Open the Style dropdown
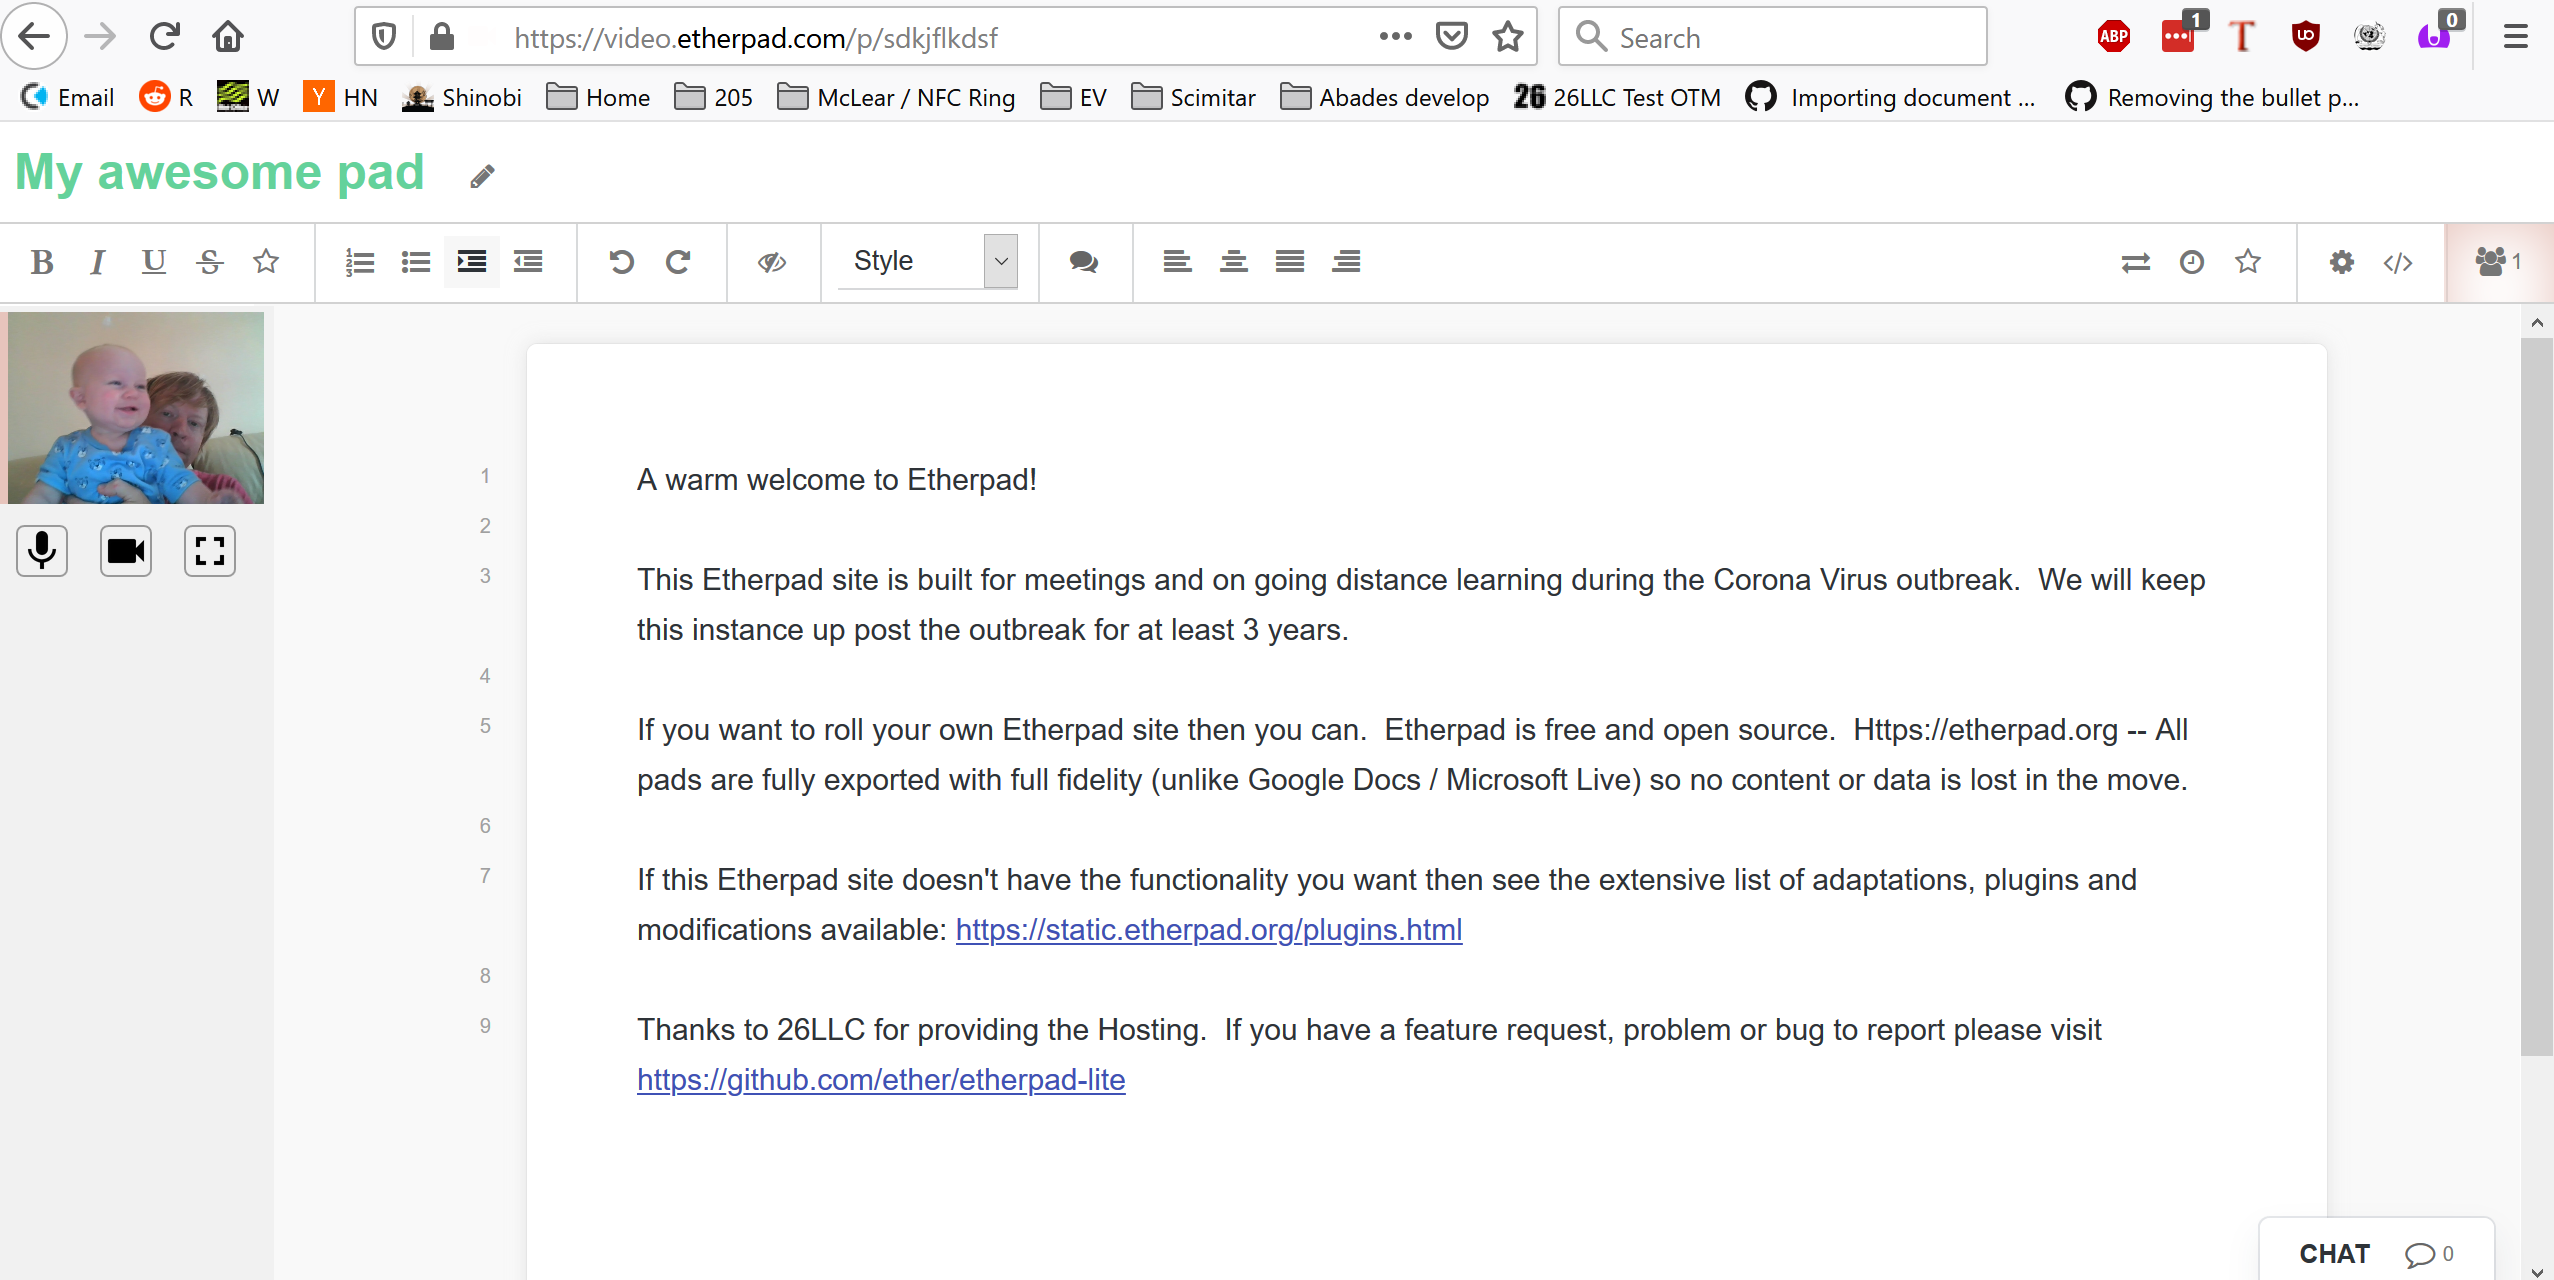 click(927, 261)
